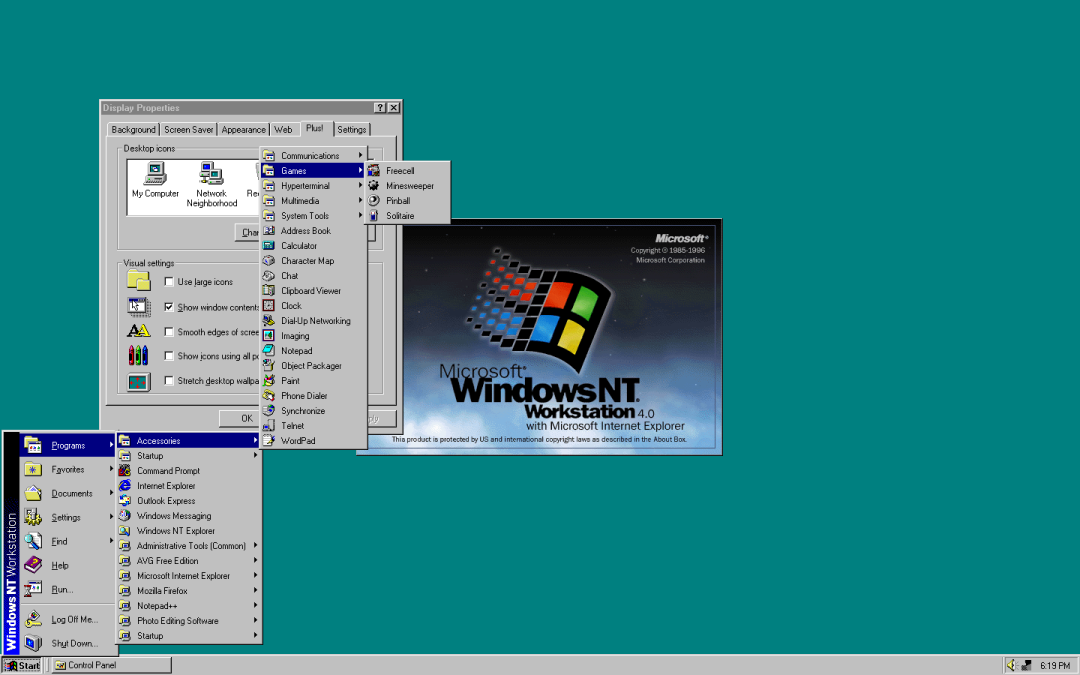Start Internet Explorer from the Programs menu
The height and width of the screenshot is (675, 1080).
pyautogui.click(x=168, y=485)
